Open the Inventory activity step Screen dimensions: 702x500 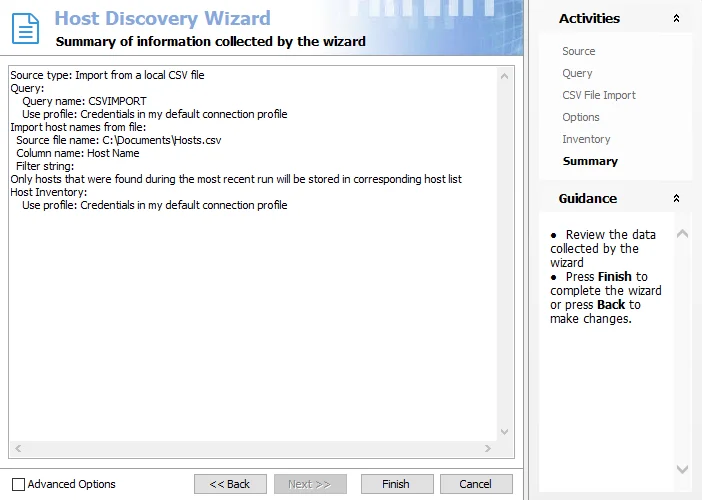pyautogui.click(x=586, y=139)
